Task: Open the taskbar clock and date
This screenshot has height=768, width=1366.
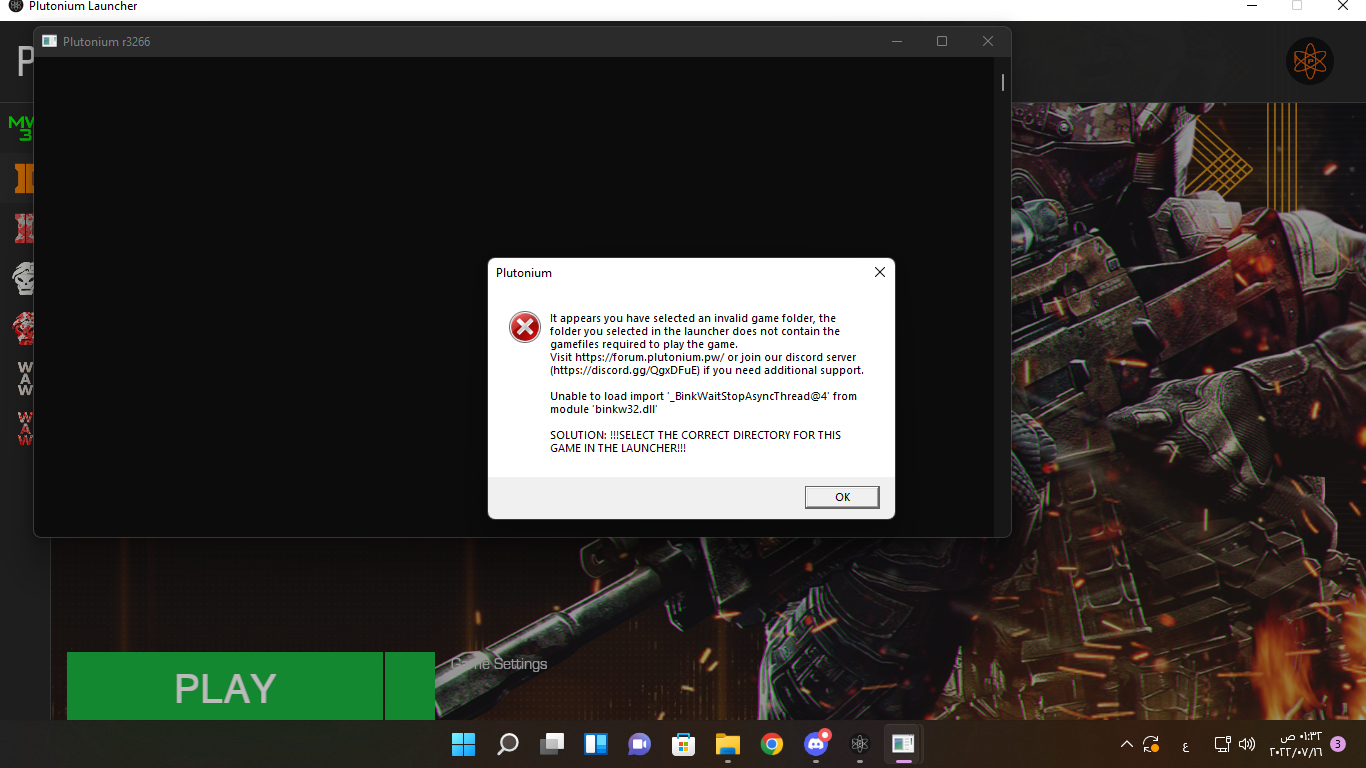Action: (x=1295, y=744)
